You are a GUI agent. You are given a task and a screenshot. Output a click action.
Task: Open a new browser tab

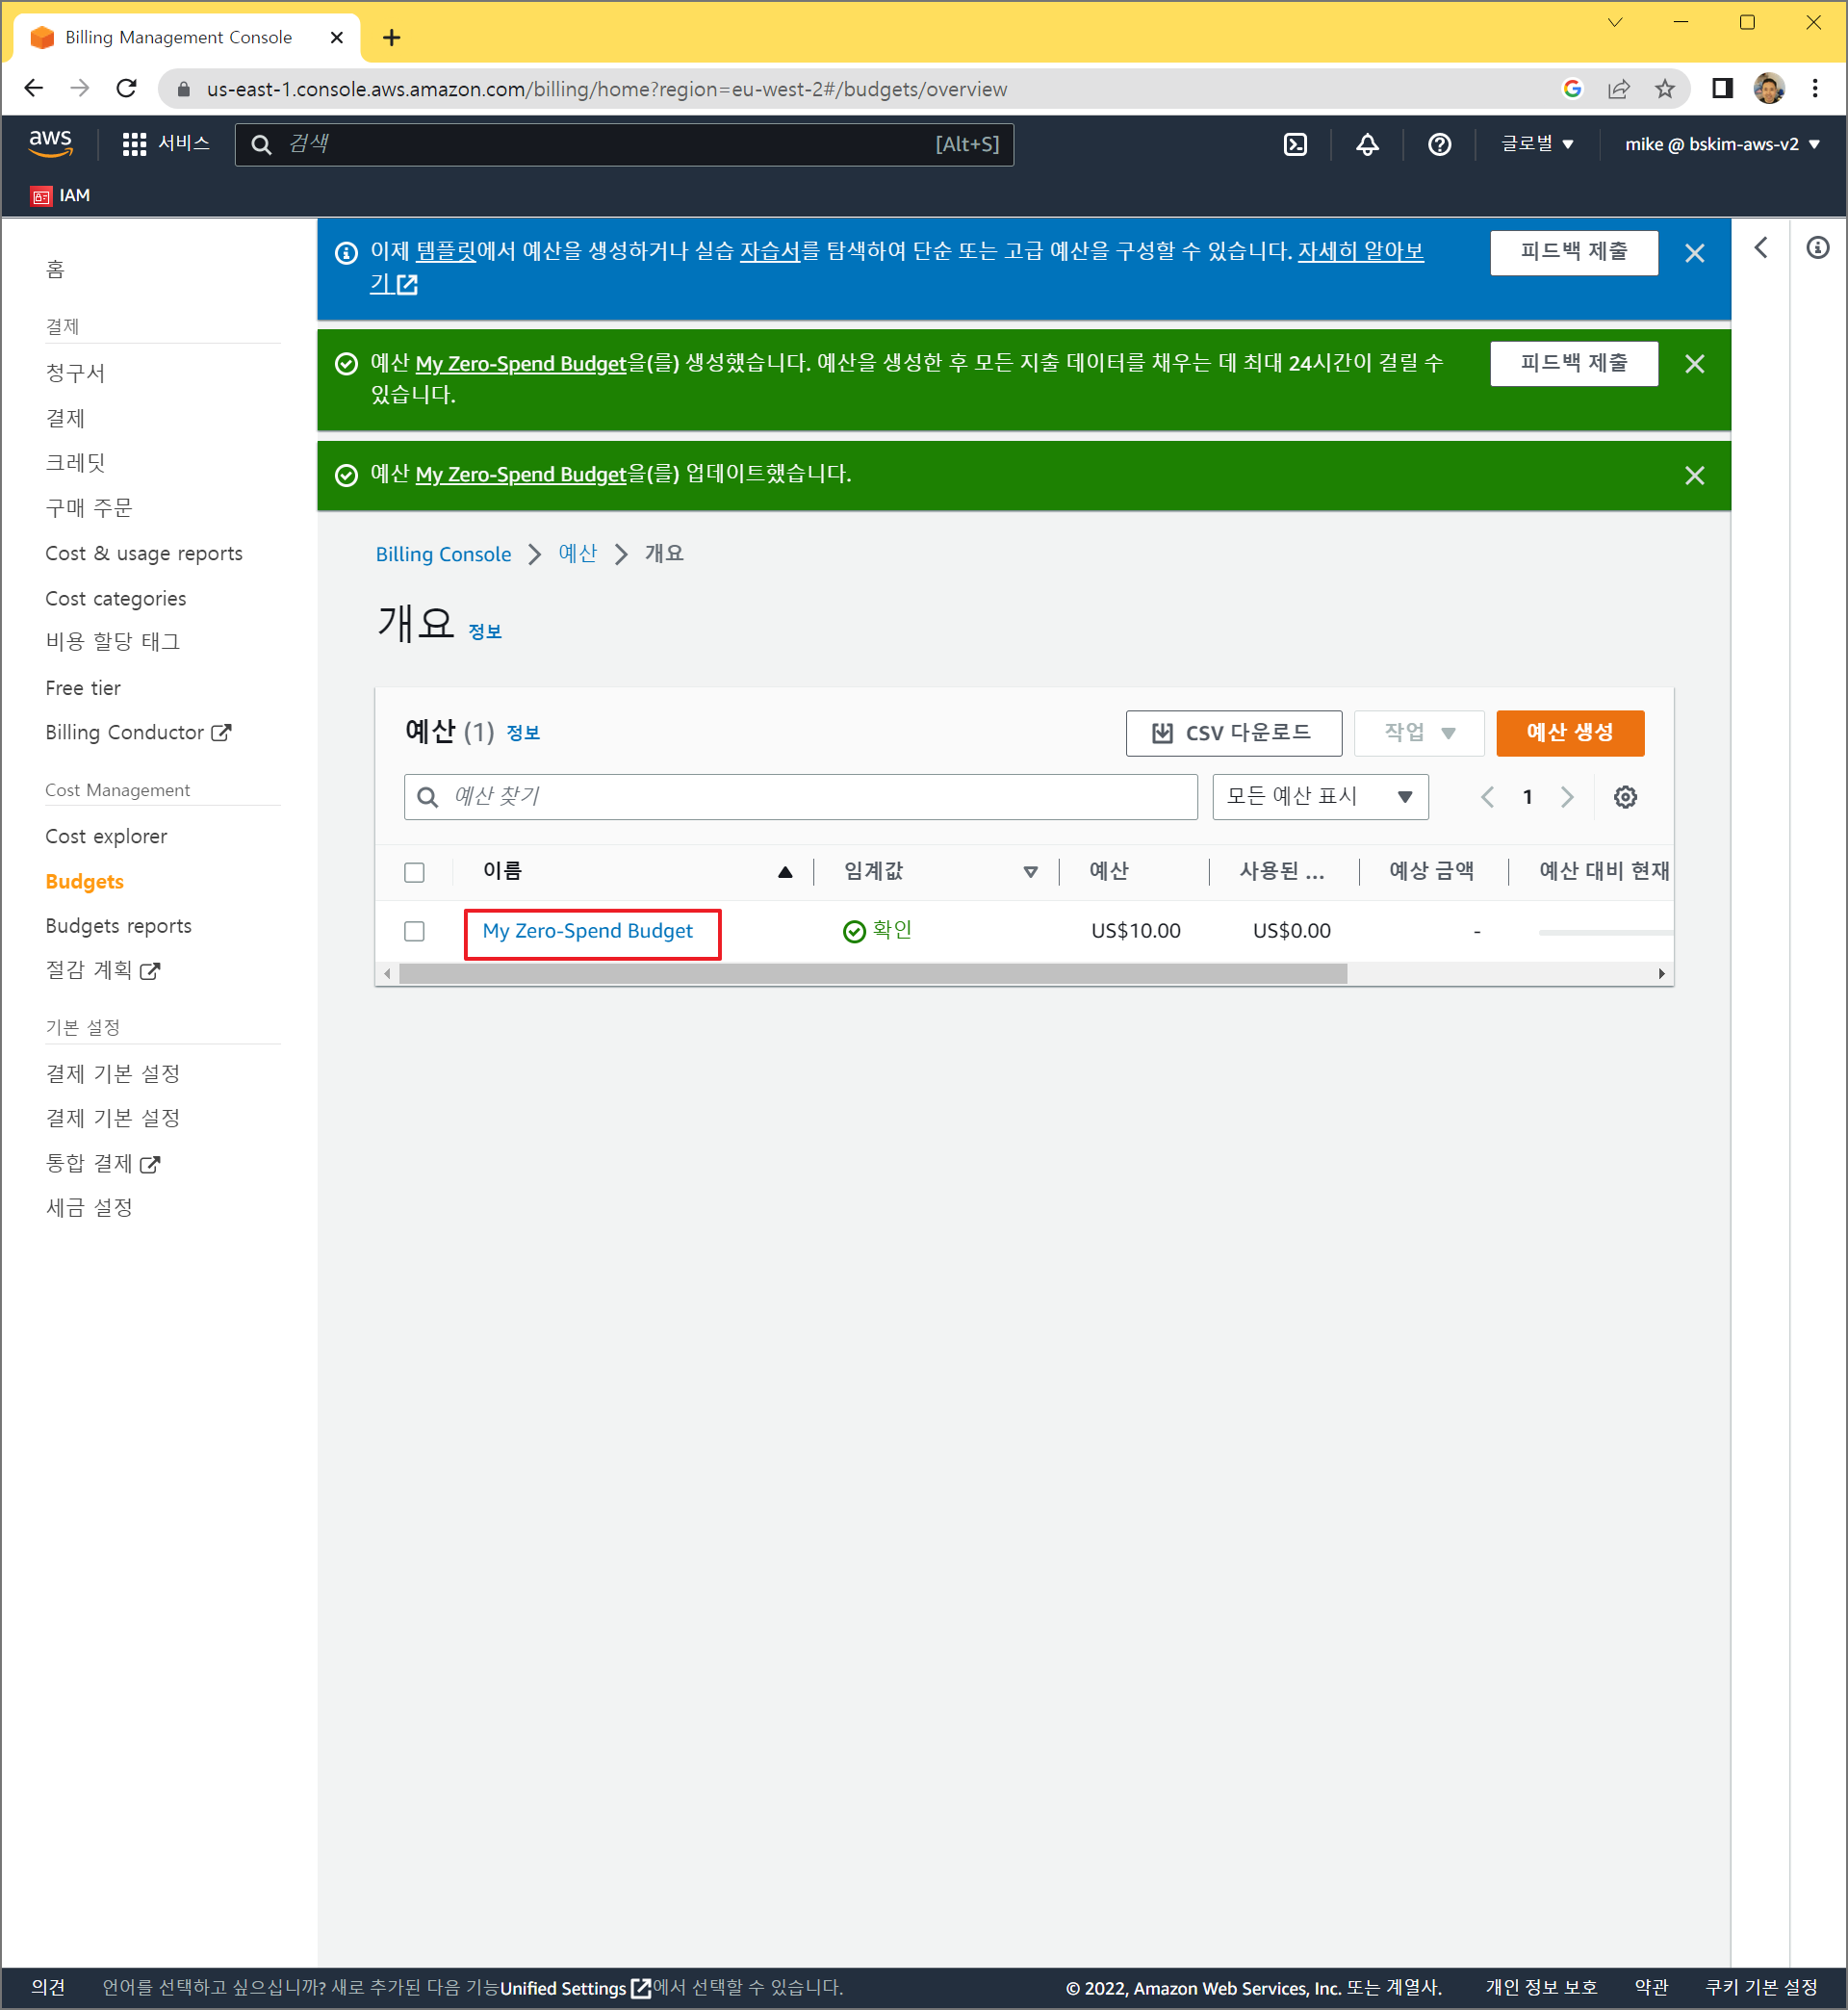tap(391, 38)
